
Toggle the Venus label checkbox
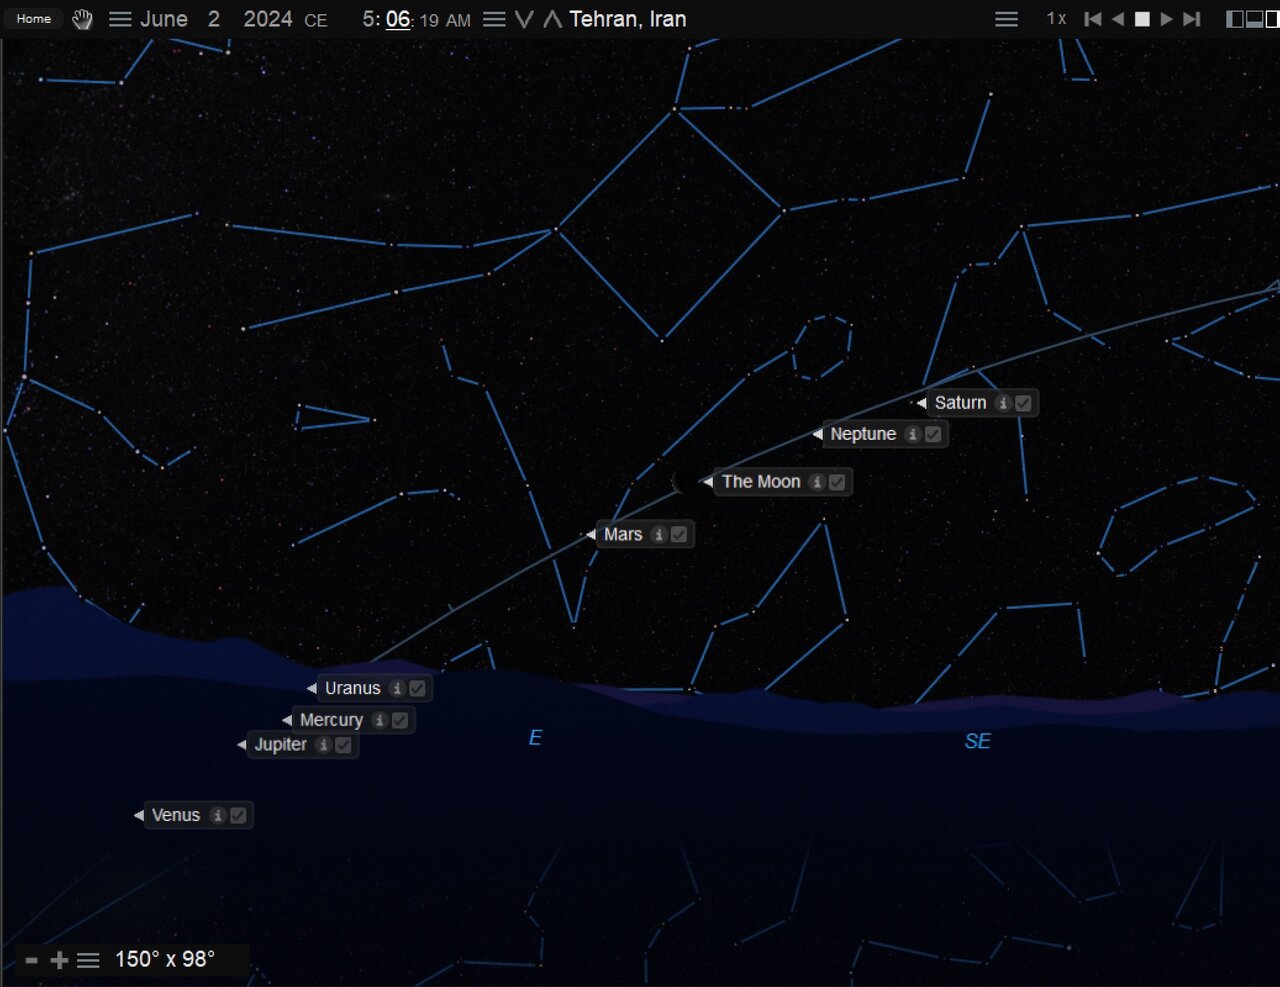pyautogui.click(x=238, y=815)
